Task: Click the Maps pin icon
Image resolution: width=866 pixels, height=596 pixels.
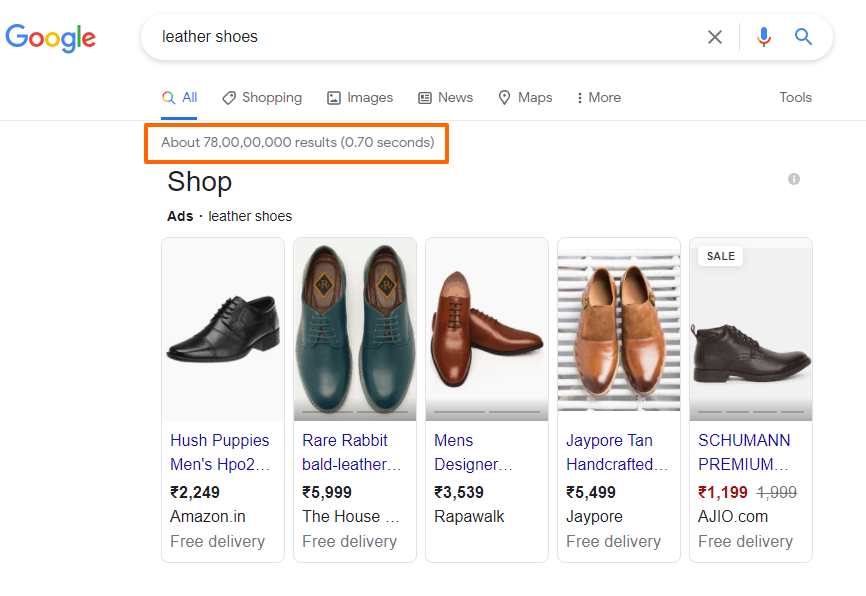Action: click(x=504, y=98)
